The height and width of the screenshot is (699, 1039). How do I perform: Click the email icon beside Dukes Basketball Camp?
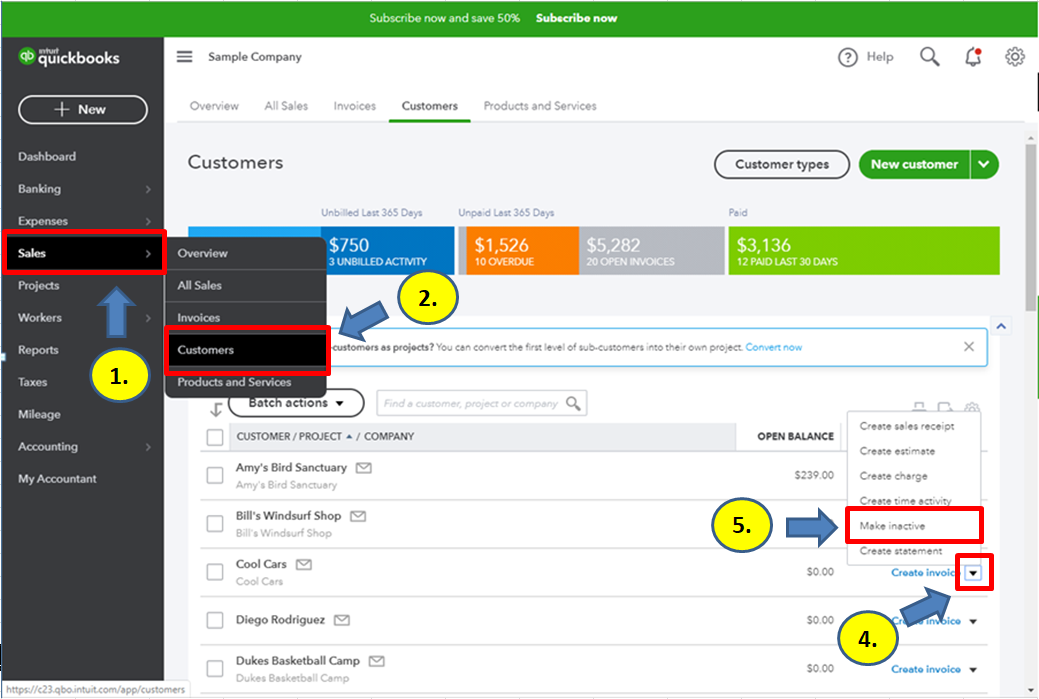click(376, 661)
